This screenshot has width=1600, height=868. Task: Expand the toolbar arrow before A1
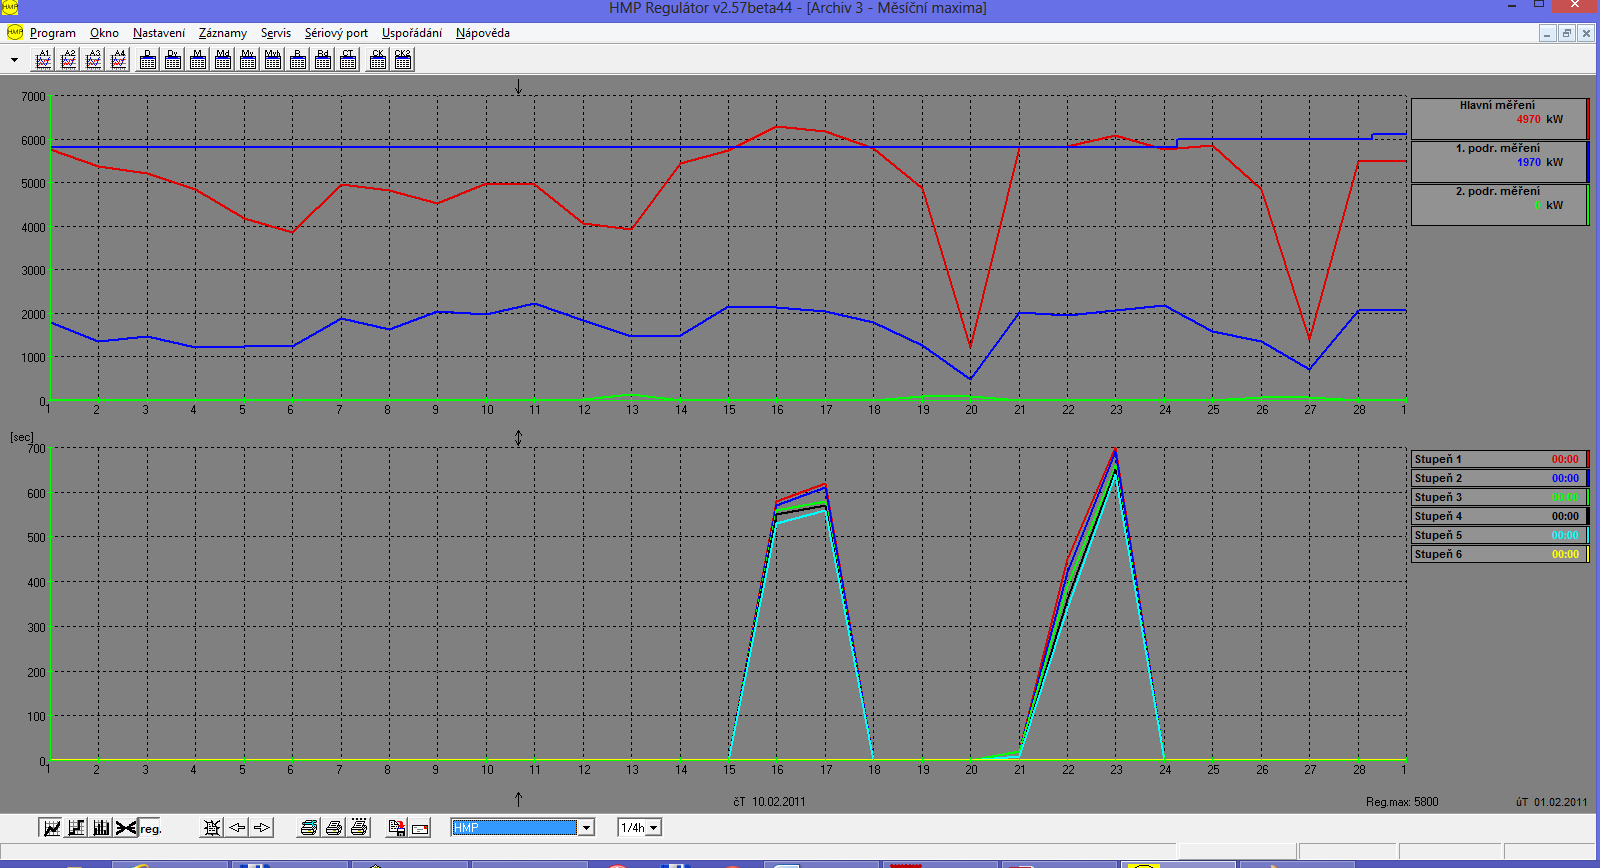pyautogui.click(x=14, y=60)
